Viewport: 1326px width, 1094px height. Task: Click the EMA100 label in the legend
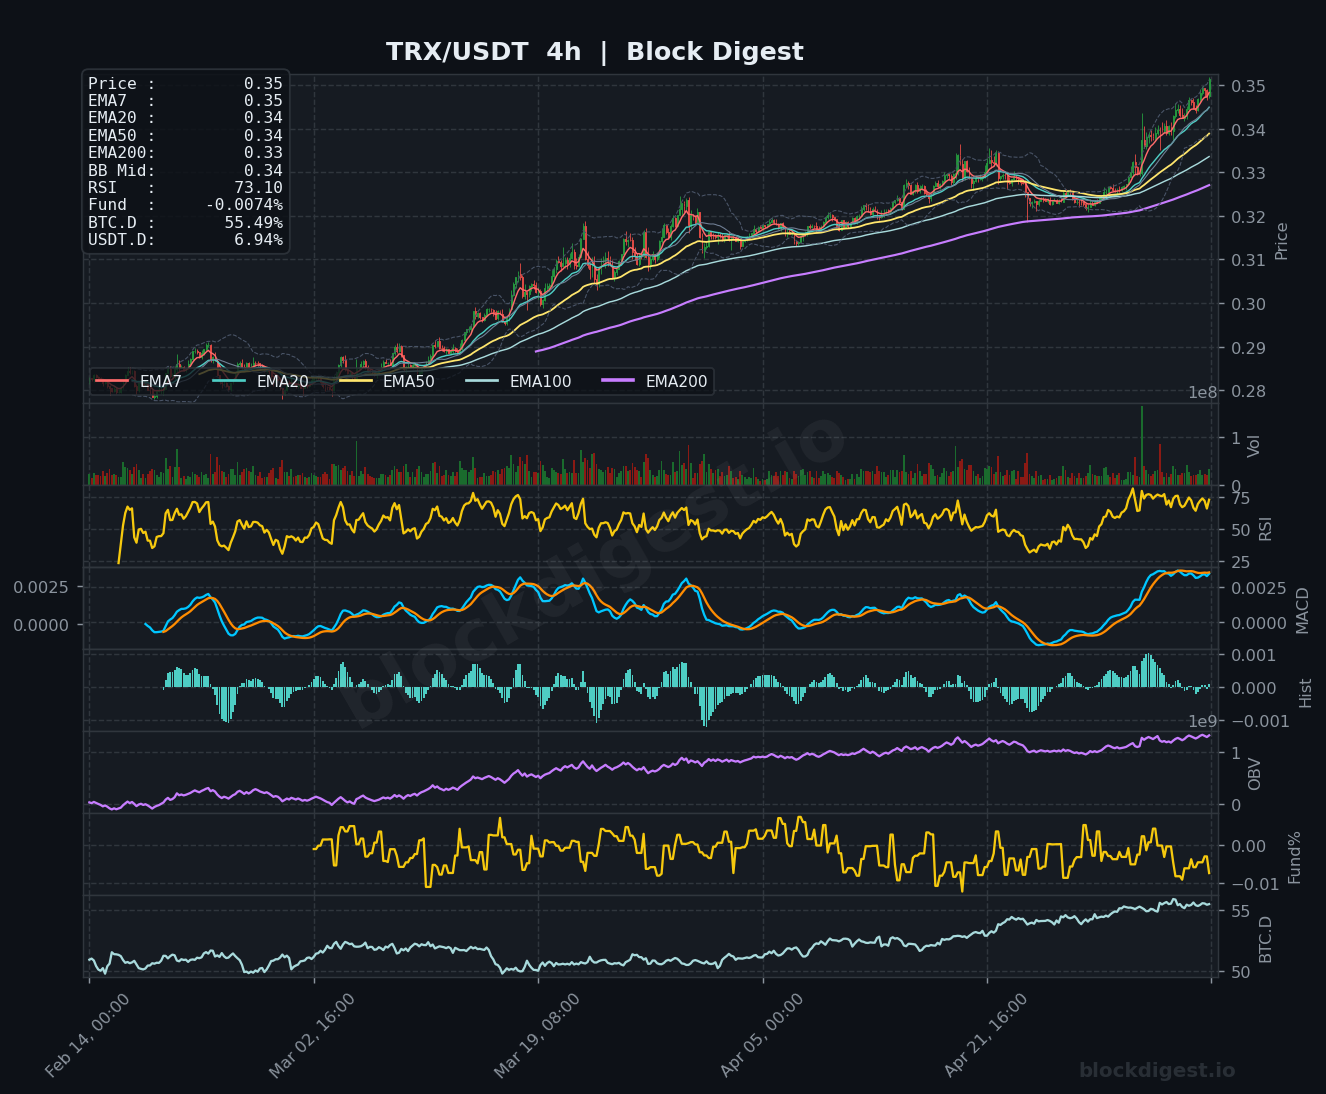(540, 381)
